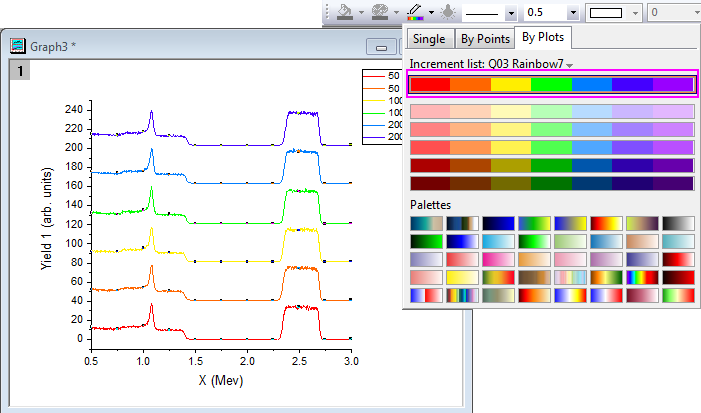Pick the darkest rainbow color row

pos(551,183)
